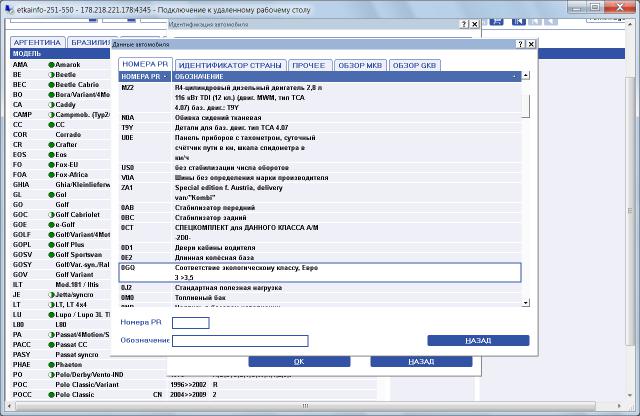
Task: Close the Идентификация автомобиля dialog
Action: coord(474,24)
